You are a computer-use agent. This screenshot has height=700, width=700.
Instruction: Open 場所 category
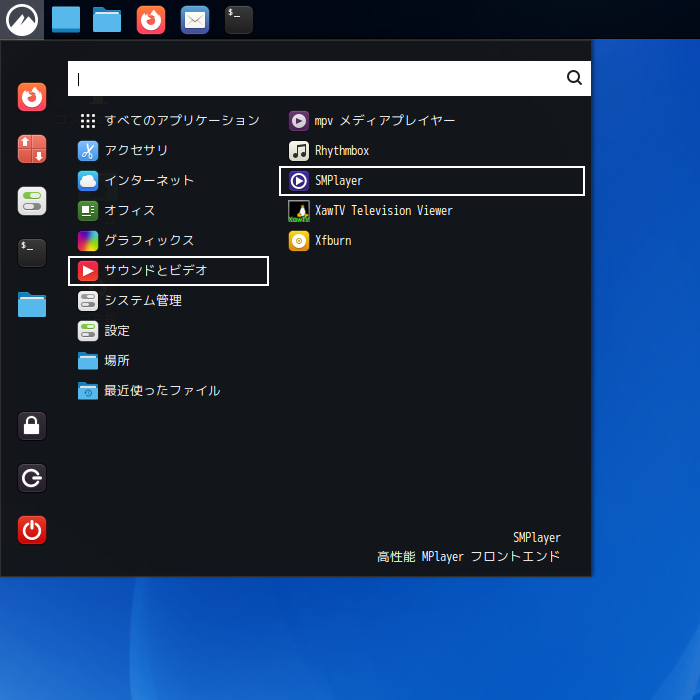pos(168,361)
